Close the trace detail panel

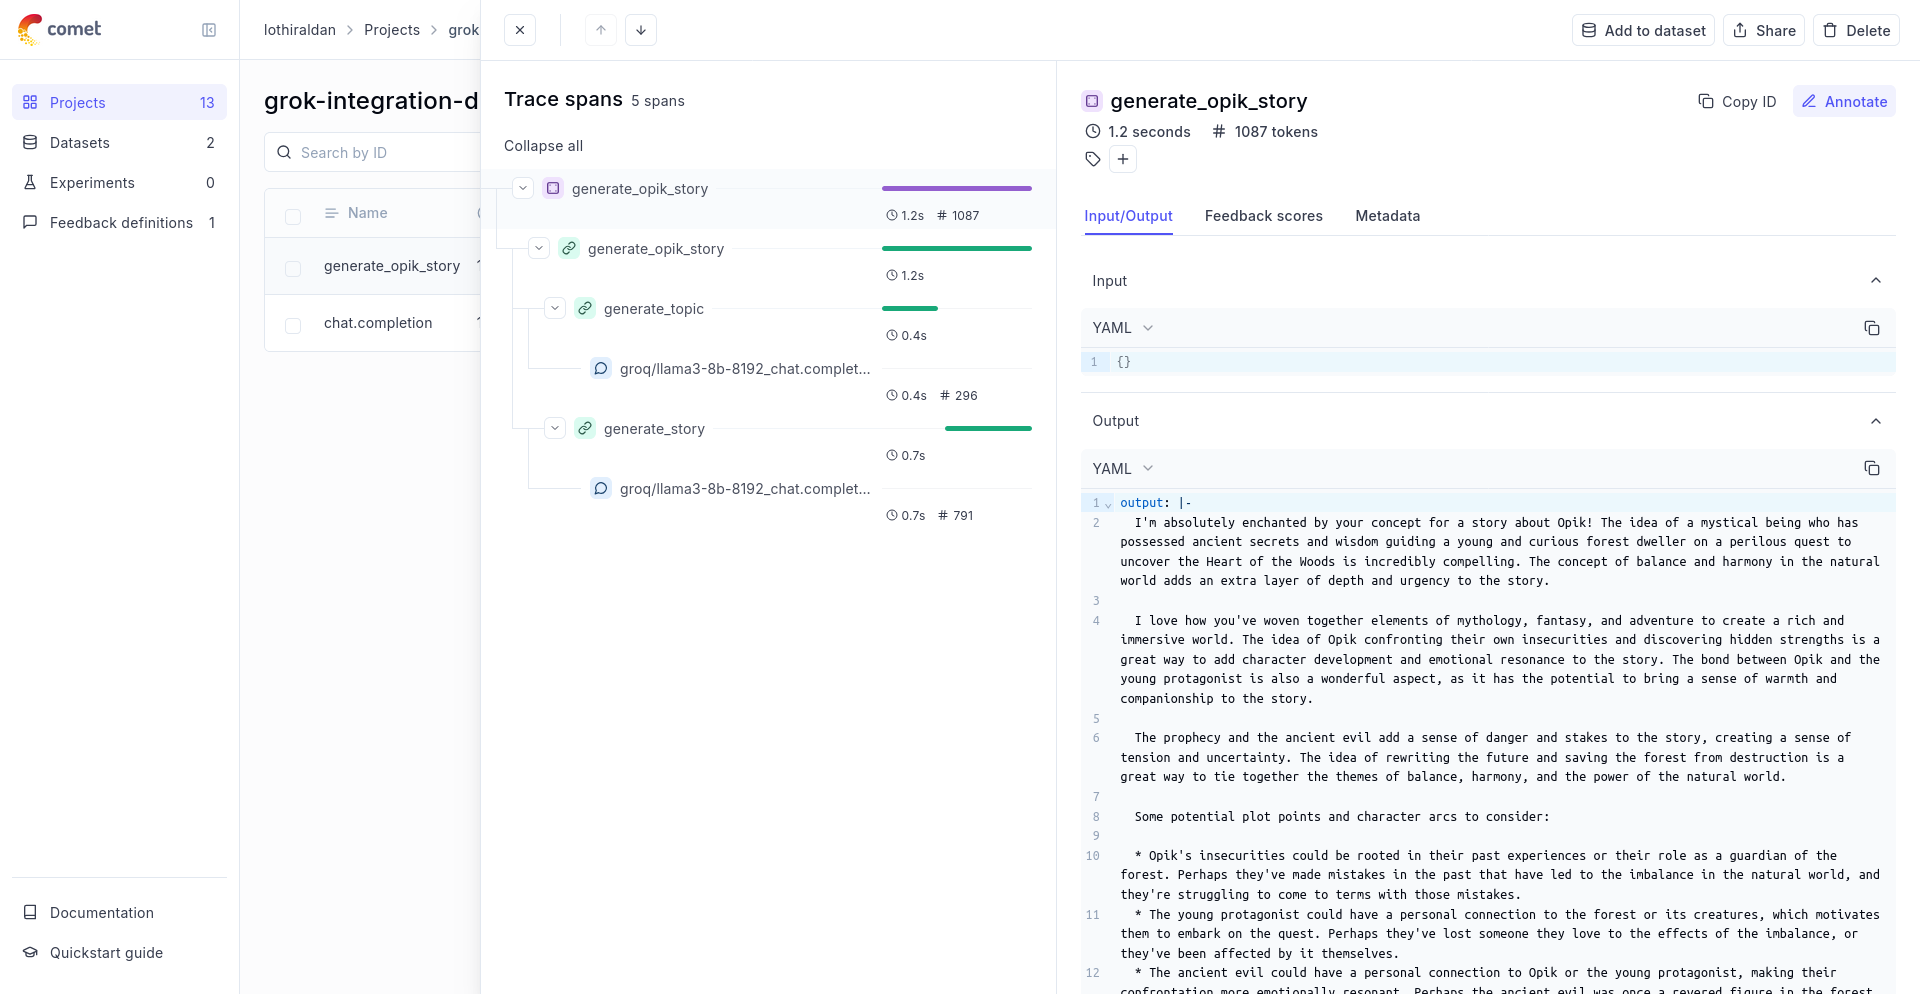coord(520,30)
